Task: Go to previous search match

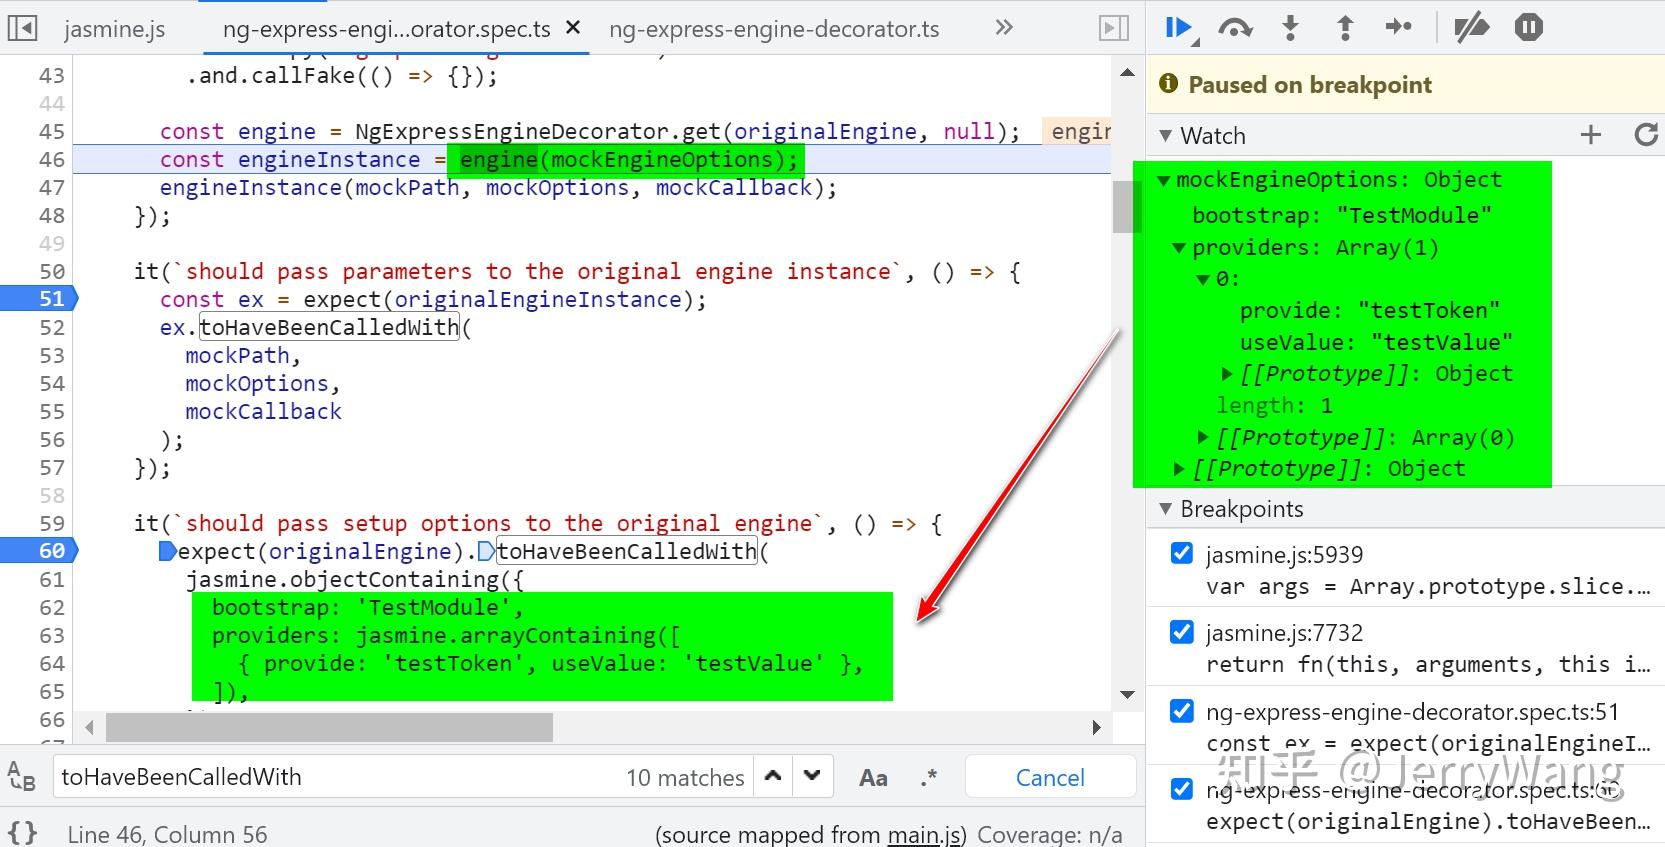Action: 773,776
